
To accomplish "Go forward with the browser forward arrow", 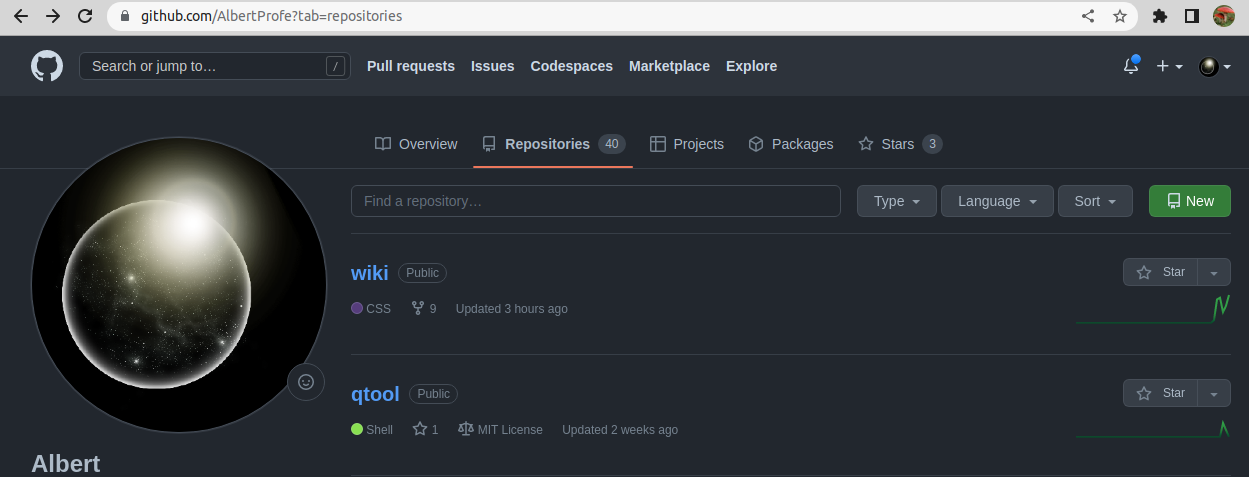I will pyautogui.click(x=53, y=16).
